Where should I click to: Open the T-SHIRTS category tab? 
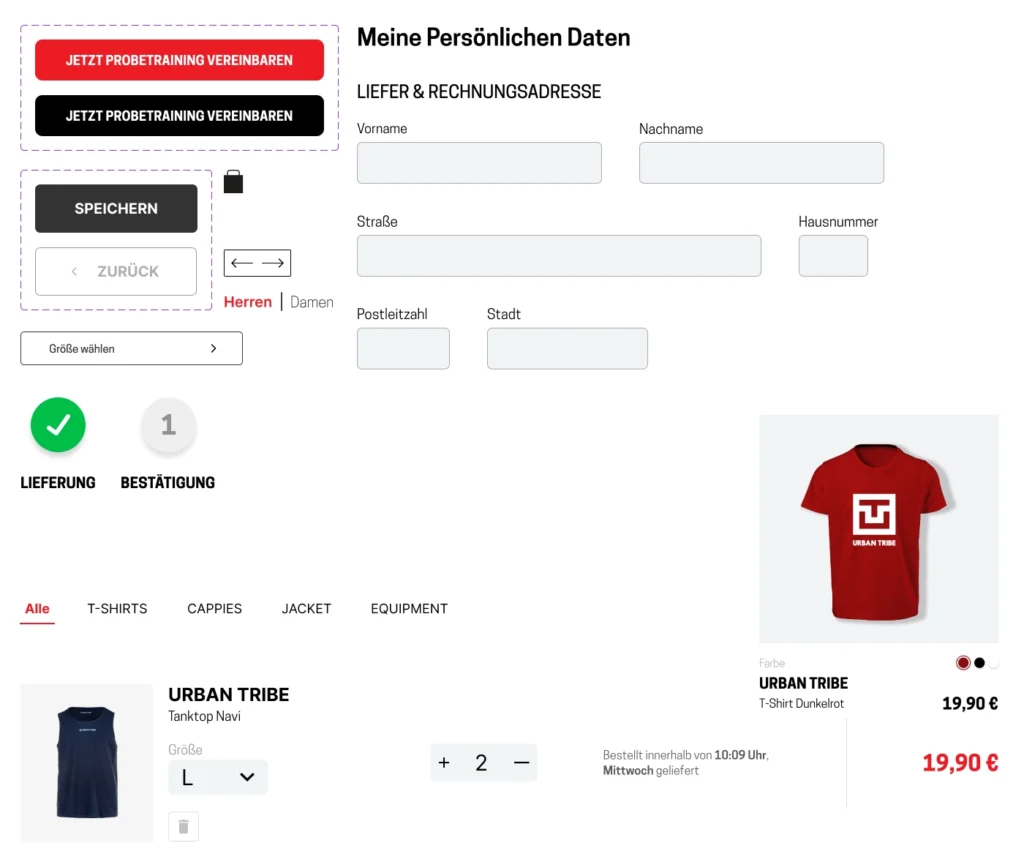tap(118, 608)
